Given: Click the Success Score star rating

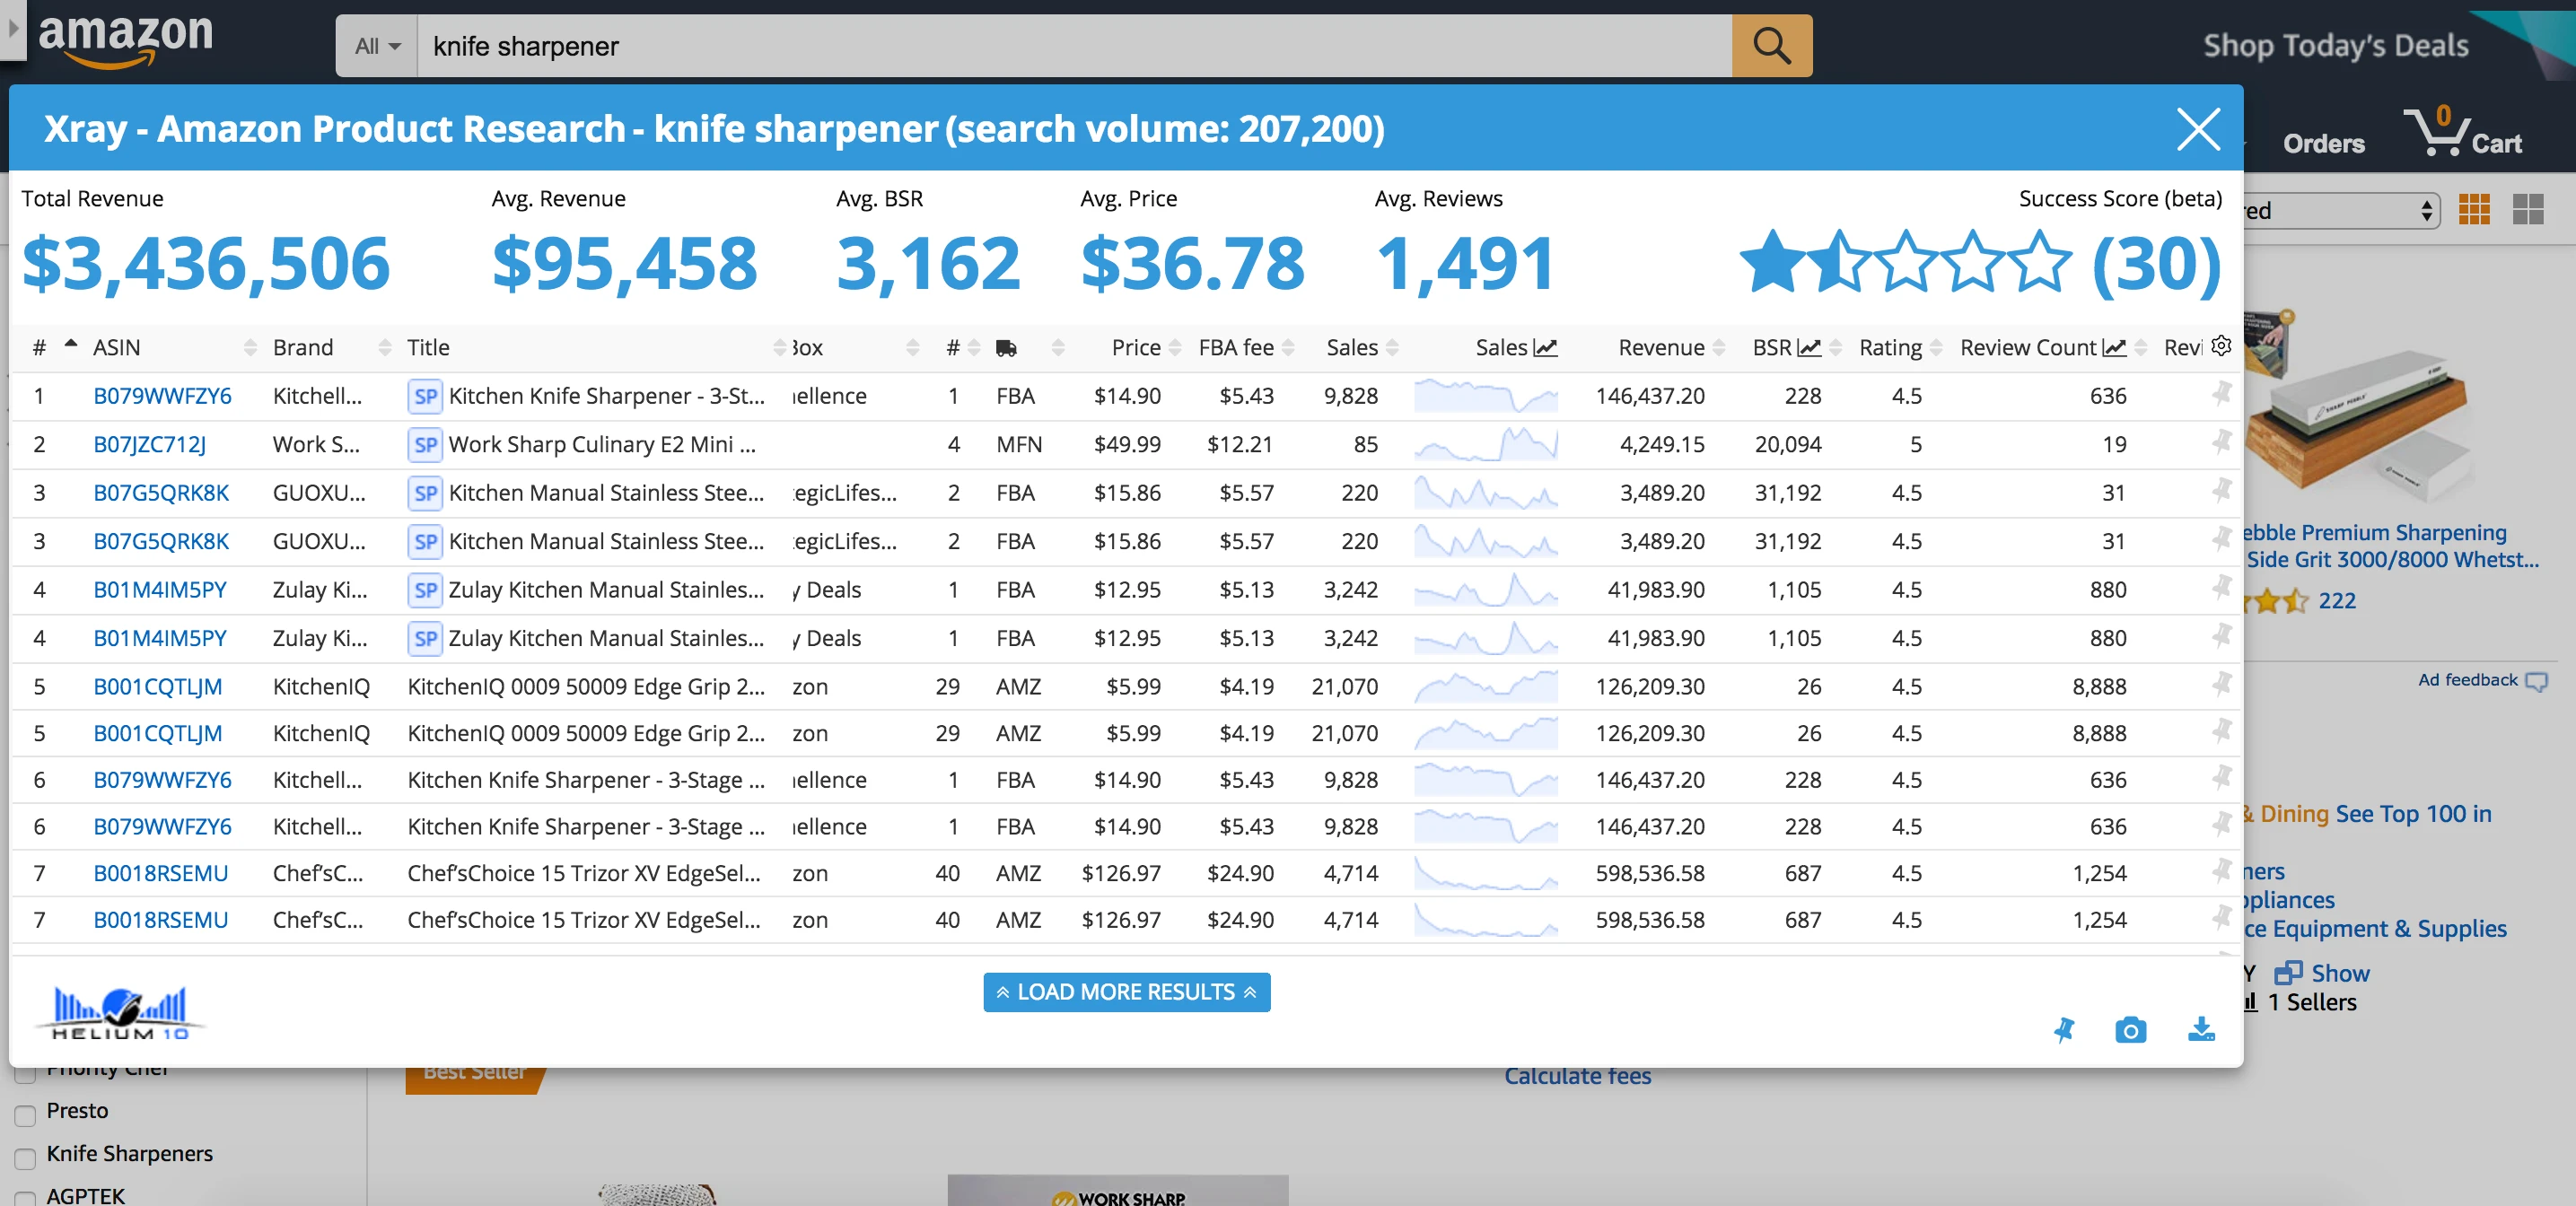Looking at the screenshot, I should point(1905,262).
